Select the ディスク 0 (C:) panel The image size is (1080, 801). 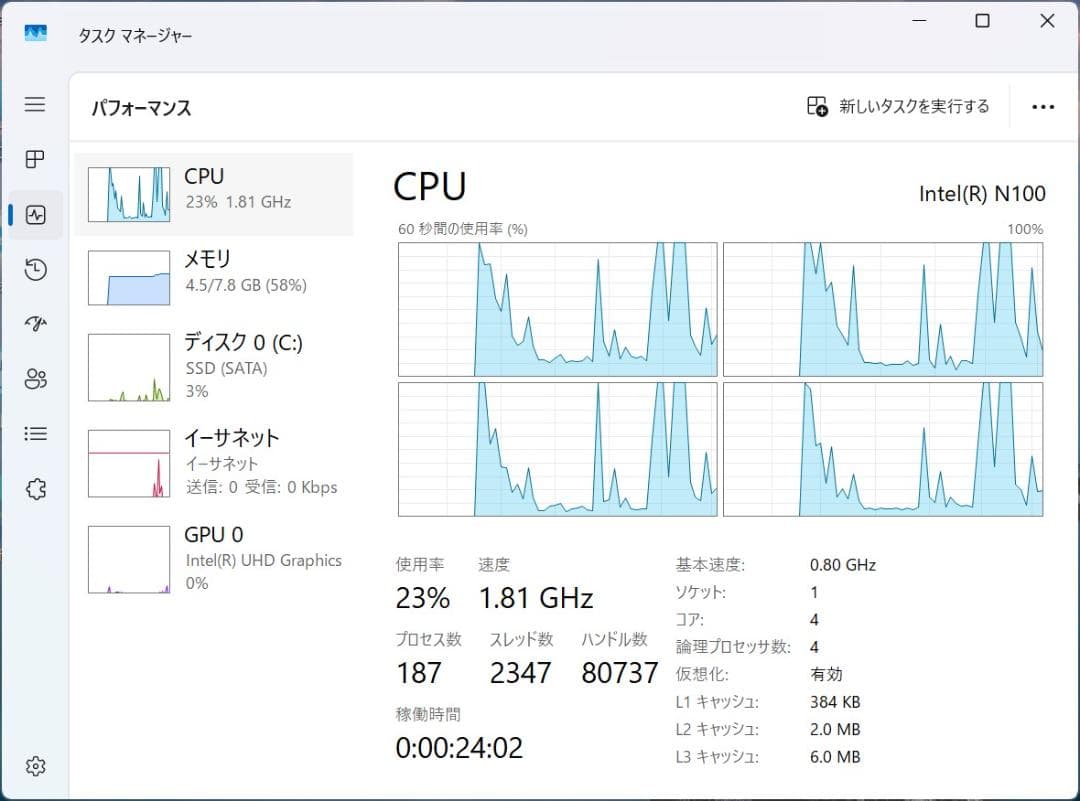click(212, 366)
